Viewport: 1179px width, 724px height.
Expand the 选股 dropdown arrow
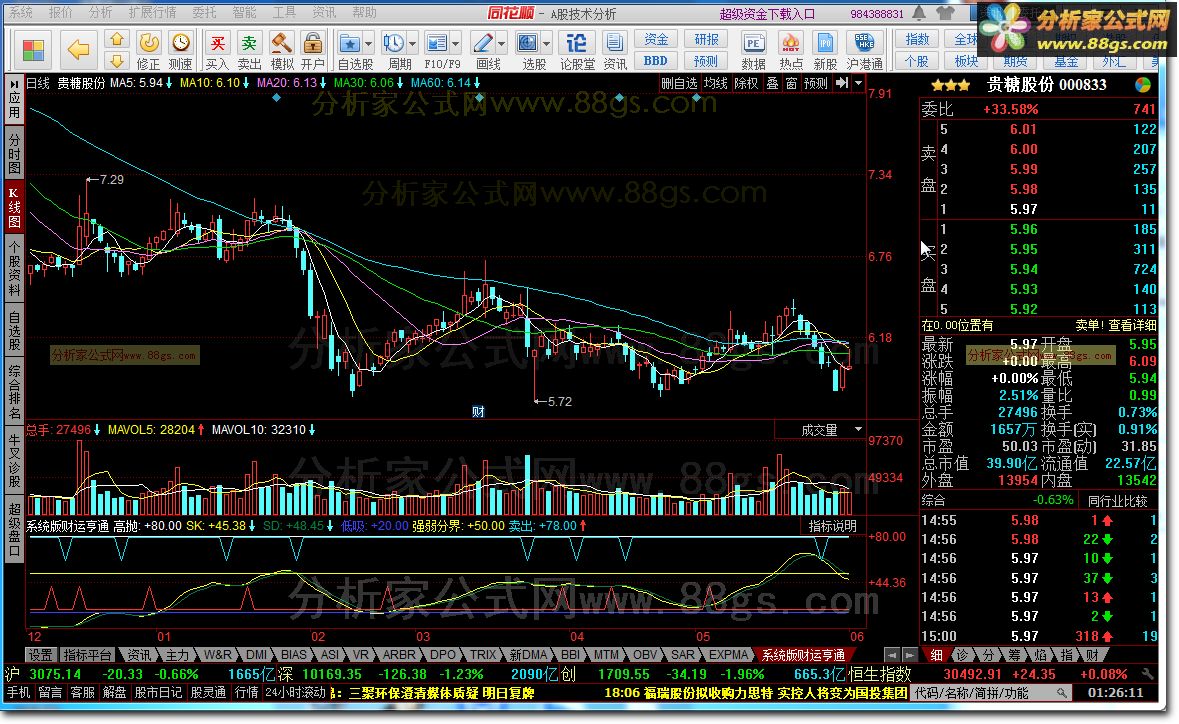(547, 44)
